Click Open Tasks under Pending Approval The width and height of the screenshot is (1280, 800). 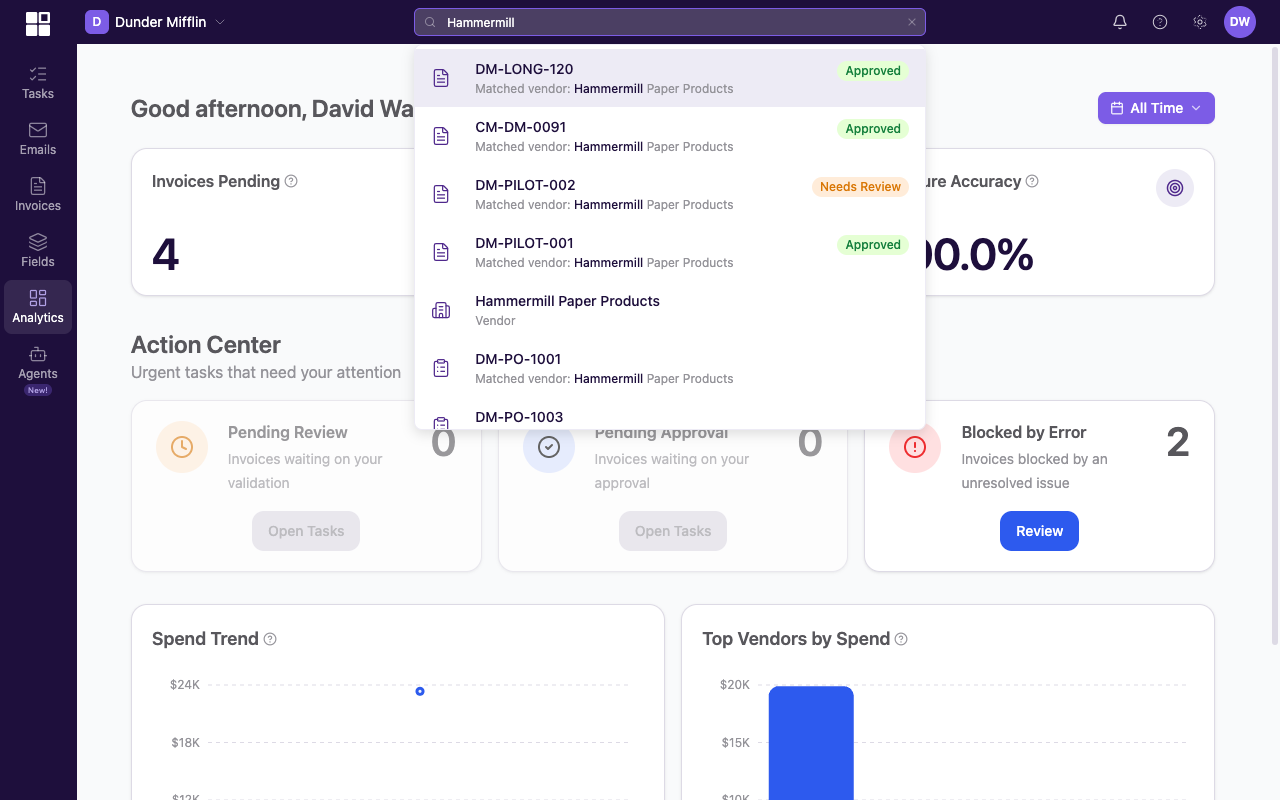[x=673, y=531]
